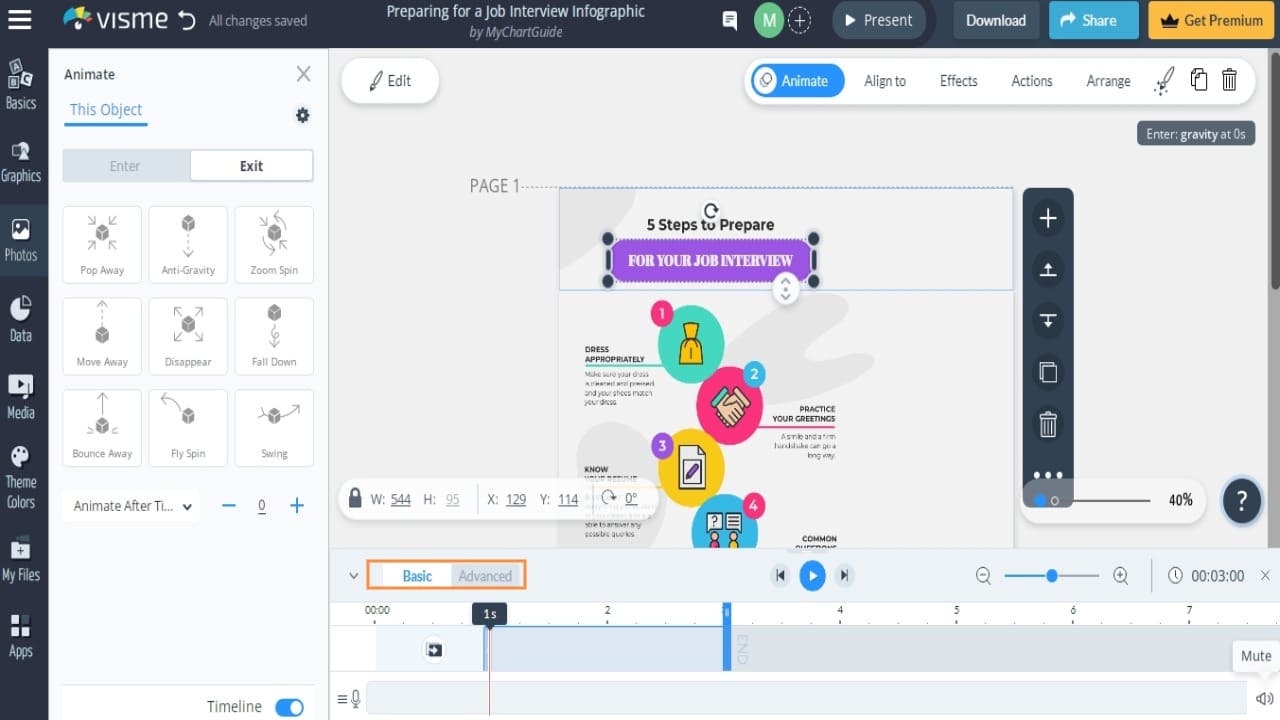Open animation settings gear
The image size is (1280, 720).
pos(303,116)
